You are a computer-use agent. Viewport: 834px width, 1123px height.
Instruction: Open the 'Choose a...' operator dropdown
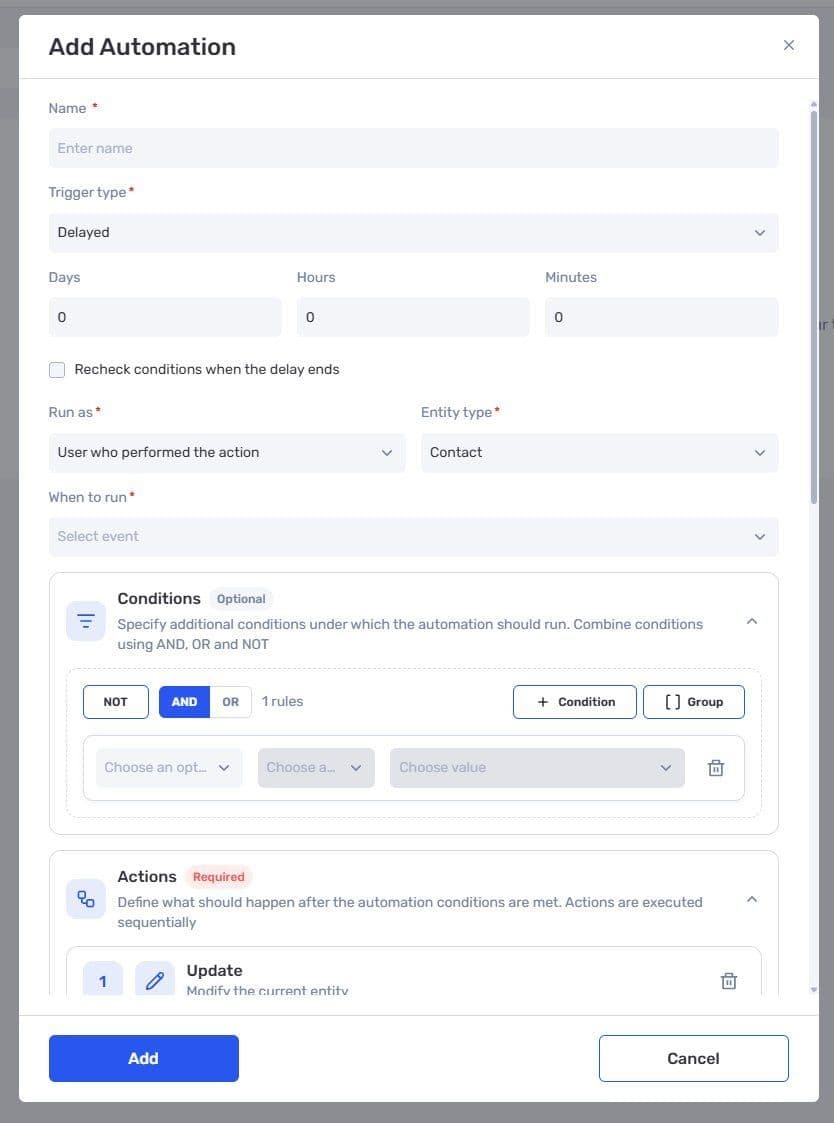pos(316,768)
